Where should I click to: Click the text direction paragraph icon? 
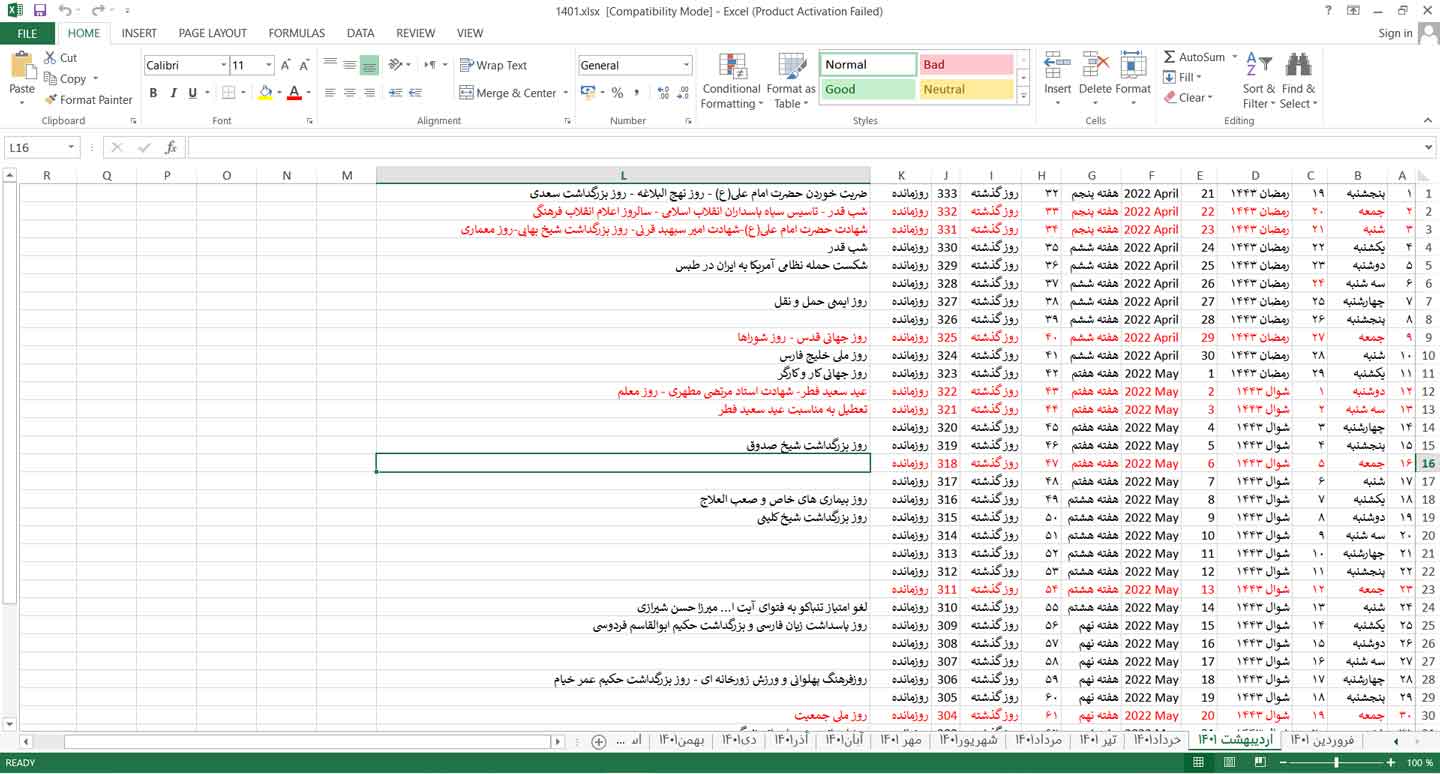430,65
